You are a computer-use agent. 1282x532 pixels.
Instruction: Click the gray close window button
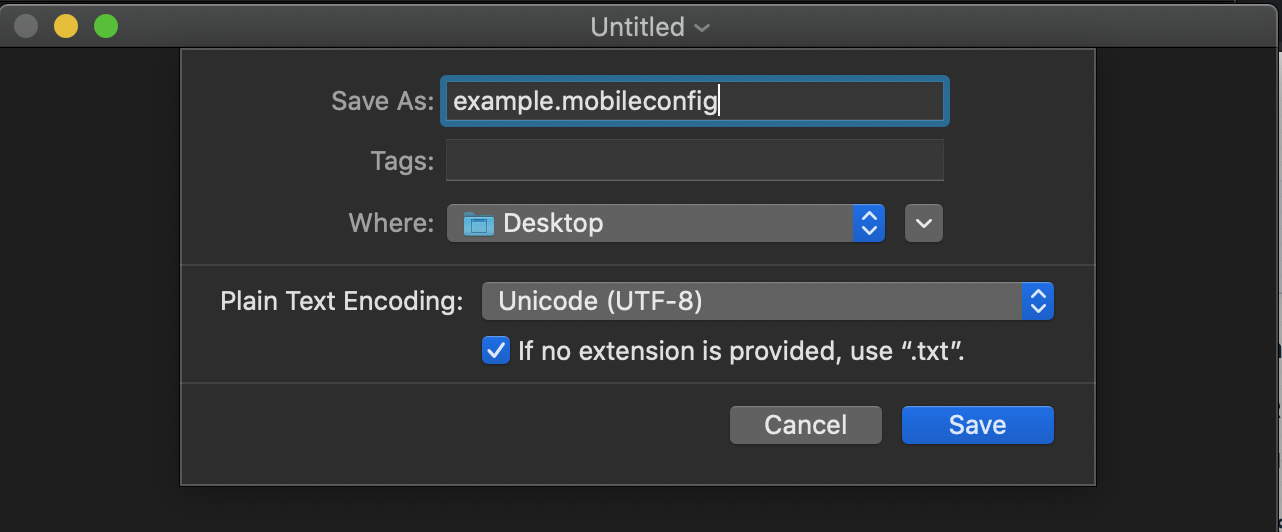(26, 27)
